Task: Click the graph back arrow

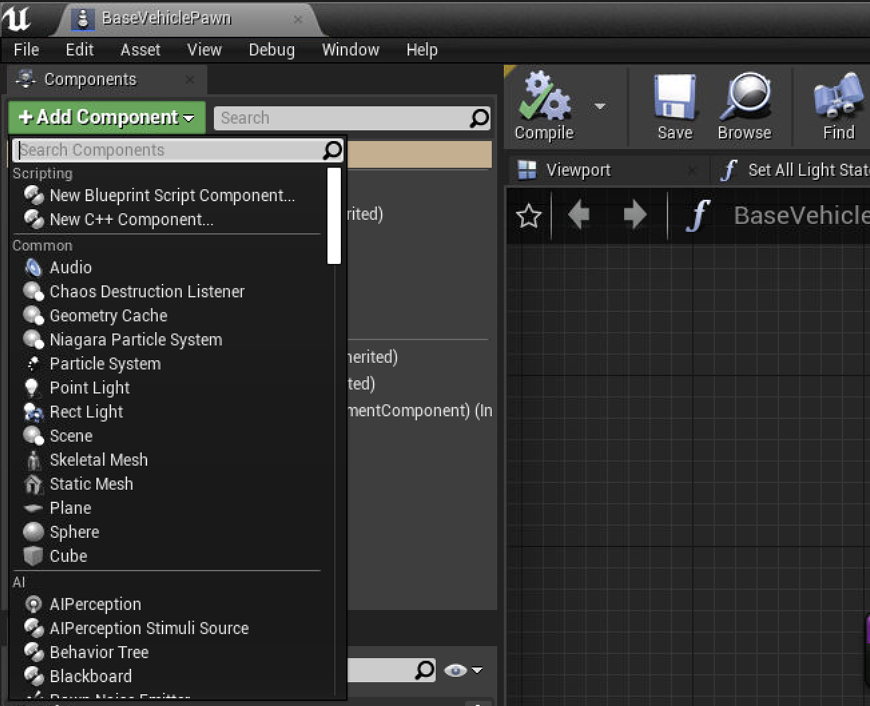Action: pos(579,215)
